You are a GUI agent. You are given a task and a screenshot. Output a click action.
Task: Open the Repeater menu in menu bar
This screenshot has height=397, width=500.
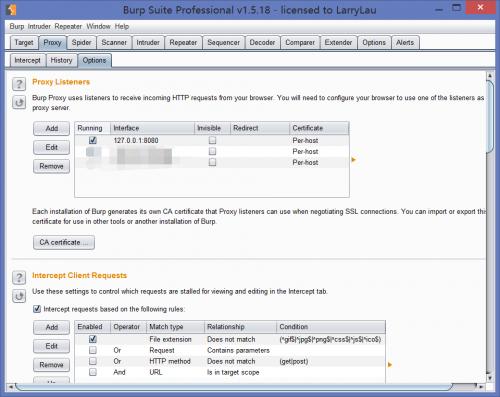[68, 26]
